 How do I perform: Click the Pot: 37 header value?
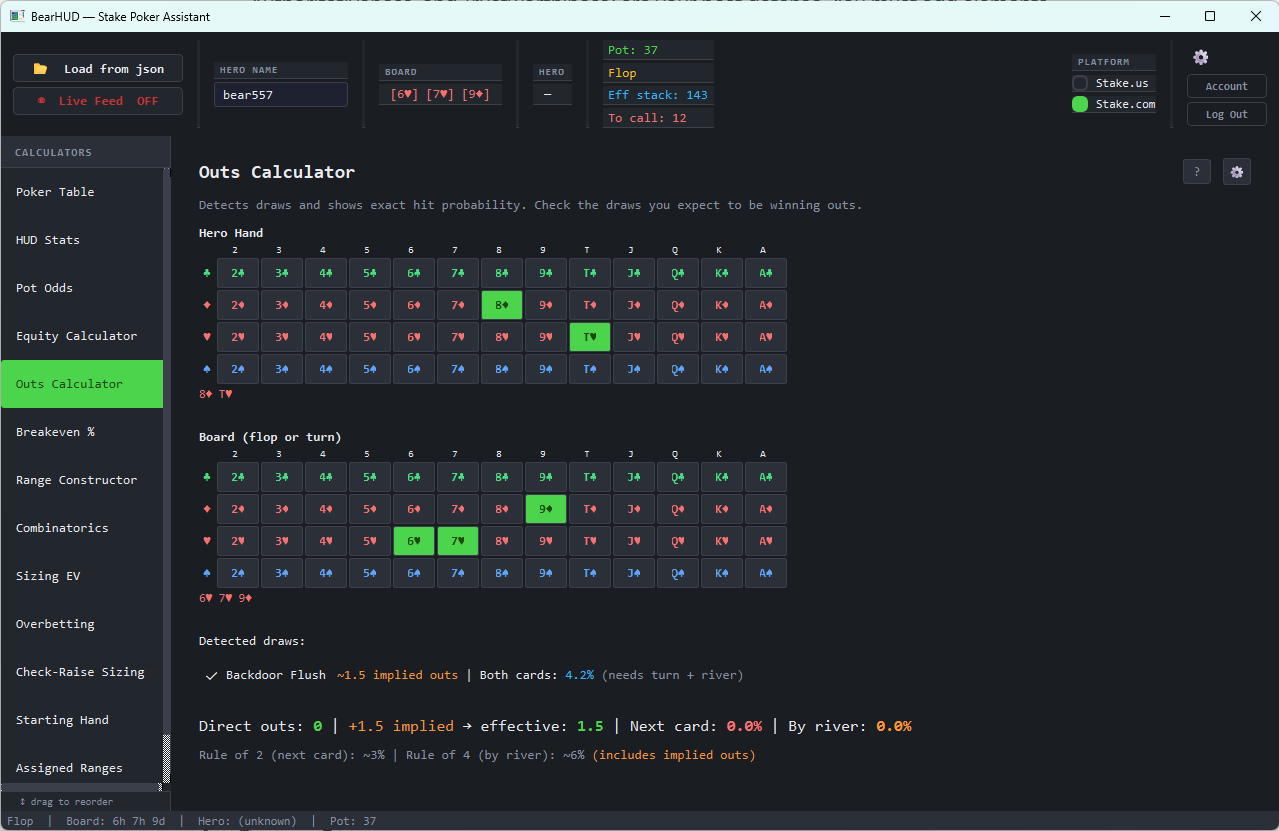(658, 50)
